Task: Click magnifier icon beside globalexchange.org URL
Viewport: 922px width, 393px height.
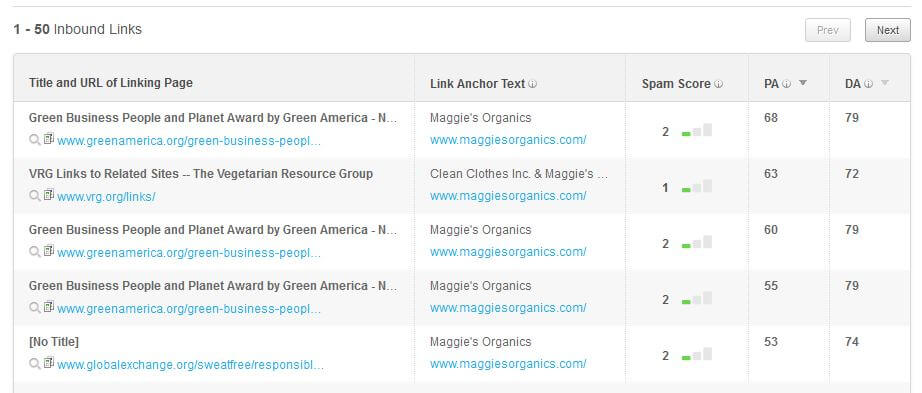Action: (x=35, y=364)
